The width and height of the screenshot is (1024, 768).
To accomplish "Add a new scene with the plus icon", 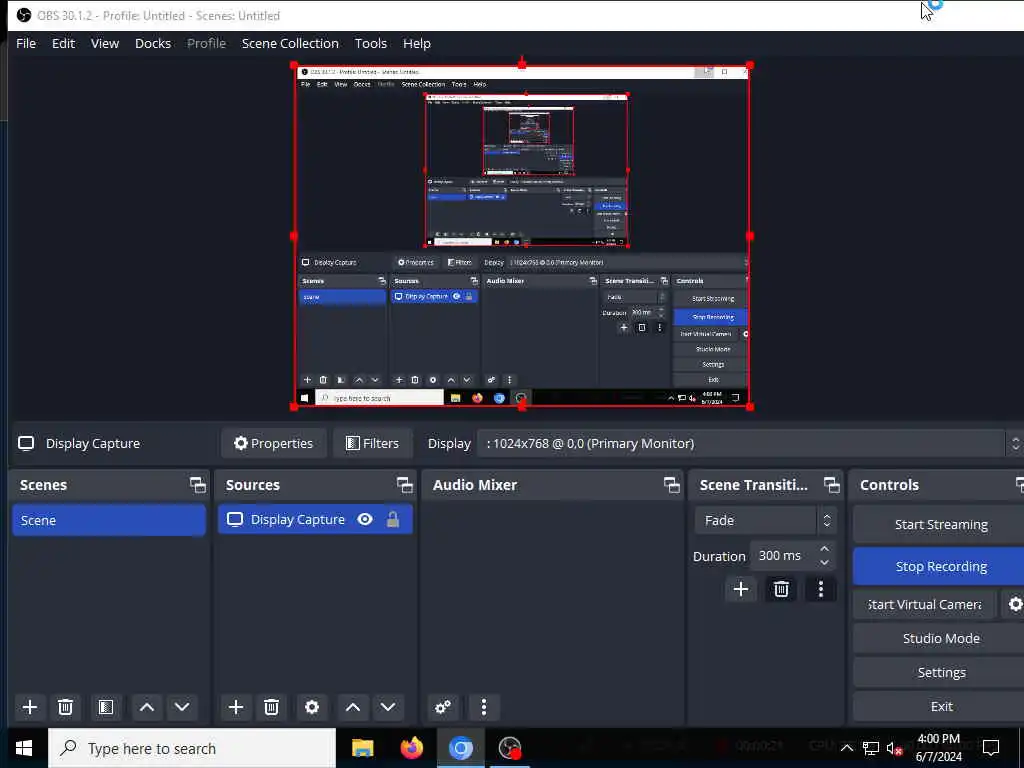I will [x=29, y=707].
